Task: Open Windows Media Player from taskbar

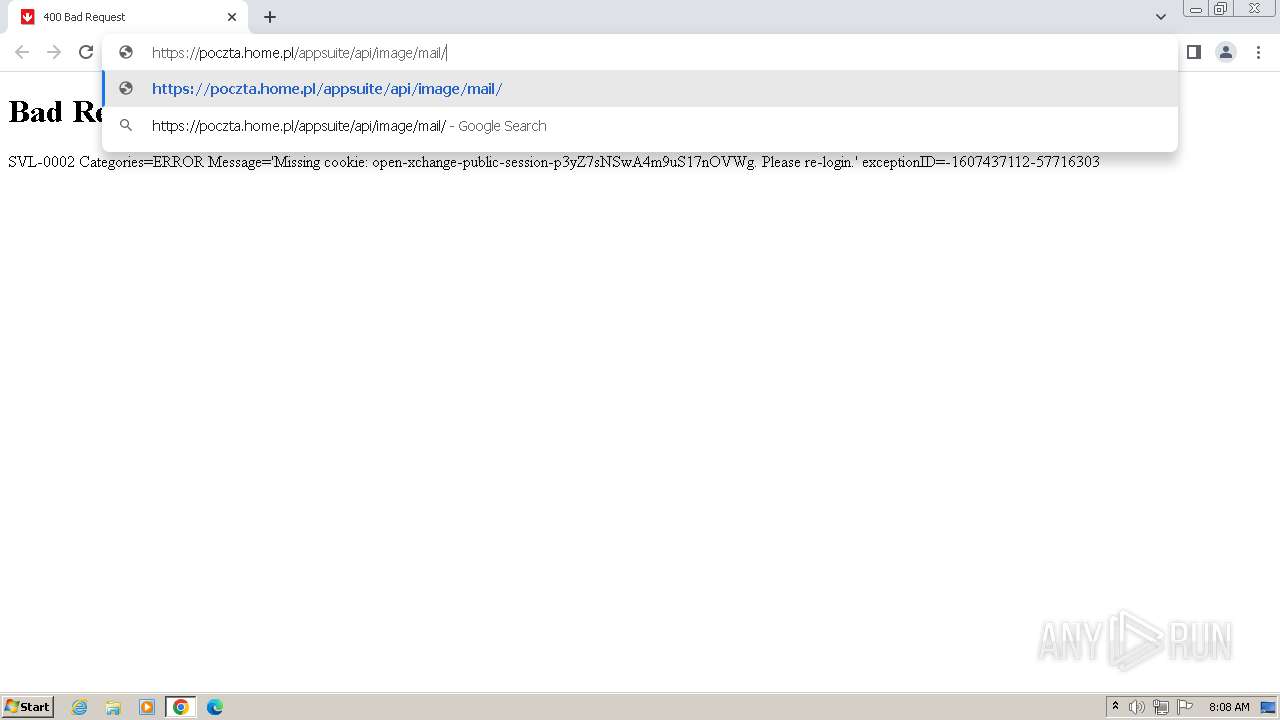Action: point(147,707)
